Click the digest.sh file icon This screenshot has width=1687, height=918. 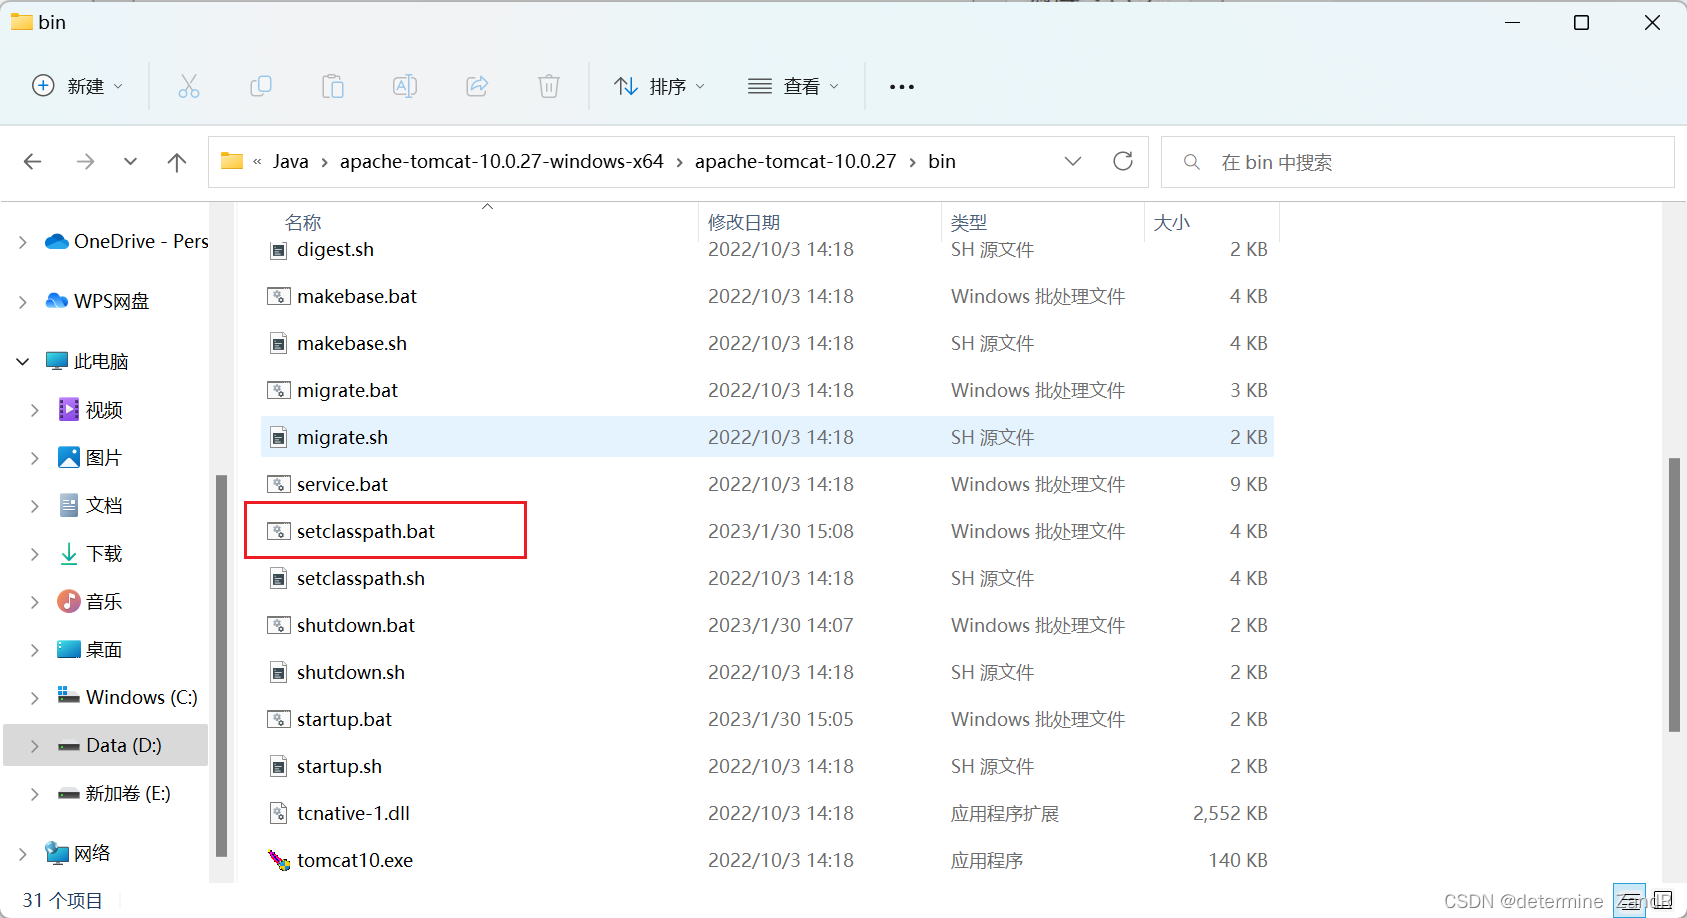pyautogui.click(x=279, y=250)
